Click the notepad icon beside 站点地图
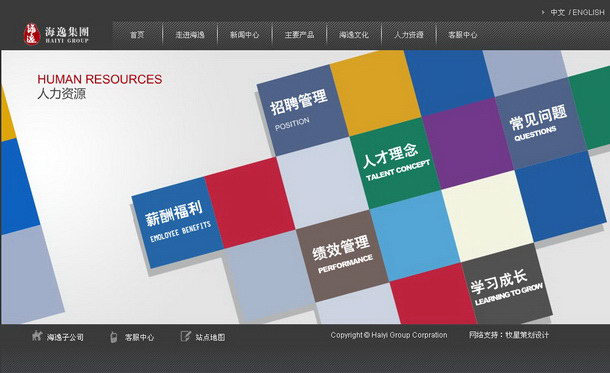 click(186, 336)
